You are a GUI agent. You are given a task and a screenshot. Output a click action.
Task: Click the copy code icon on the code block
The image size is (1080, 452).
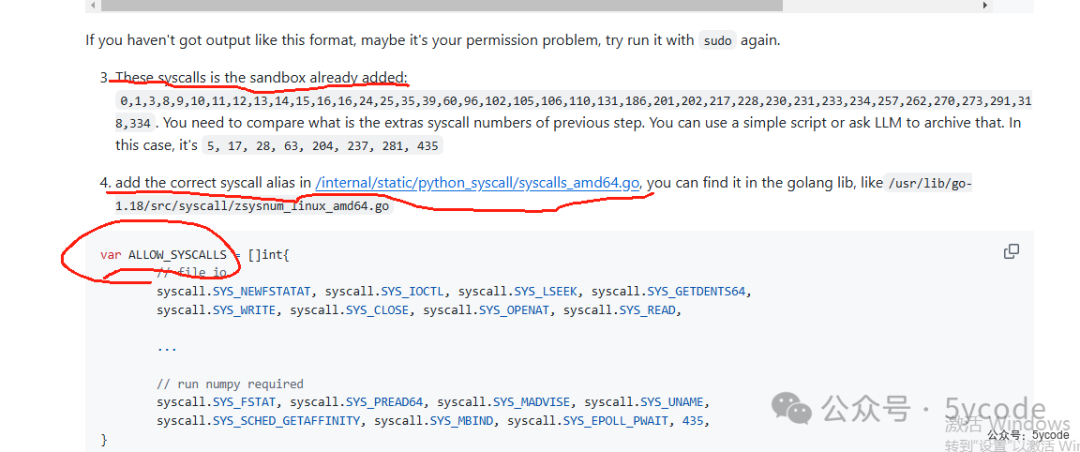coord(1011,251)
